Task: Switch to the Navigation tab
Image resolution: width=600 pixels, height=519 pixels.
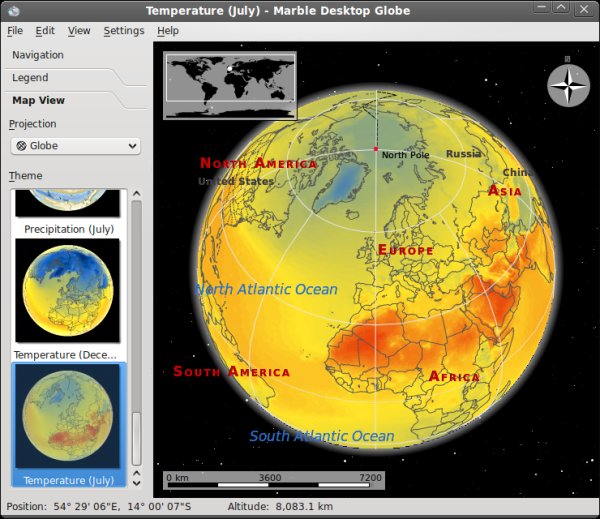Action: coord(38,55)
